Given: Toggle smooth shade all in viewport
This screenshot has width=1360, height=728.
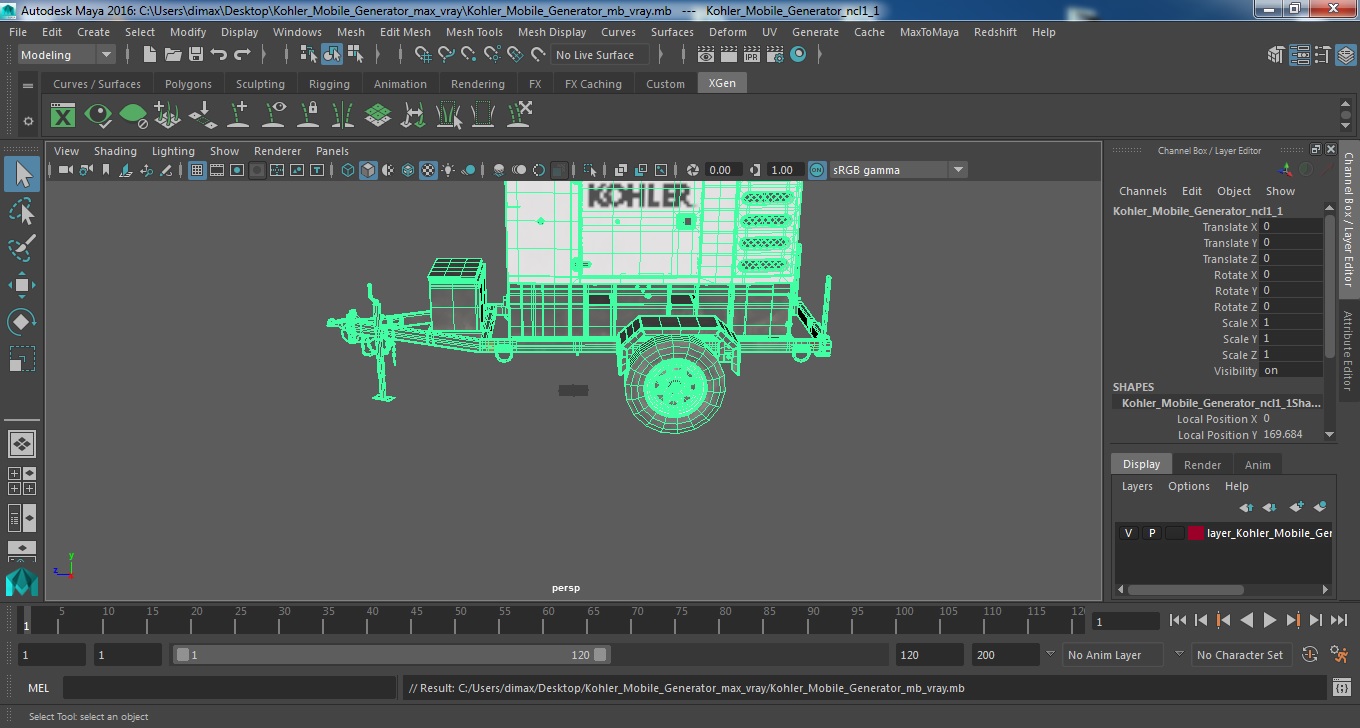Looking at the screenshot, I should [368, 170].
